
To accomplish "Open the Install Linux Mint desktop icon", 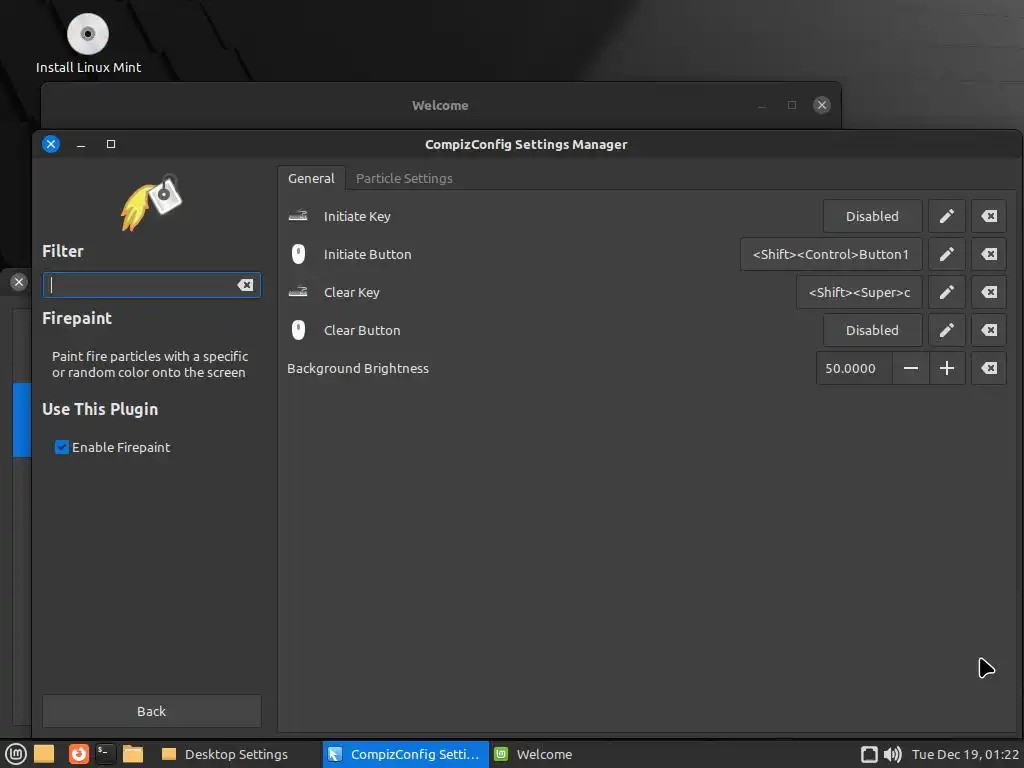I will [x=88, y=43].
